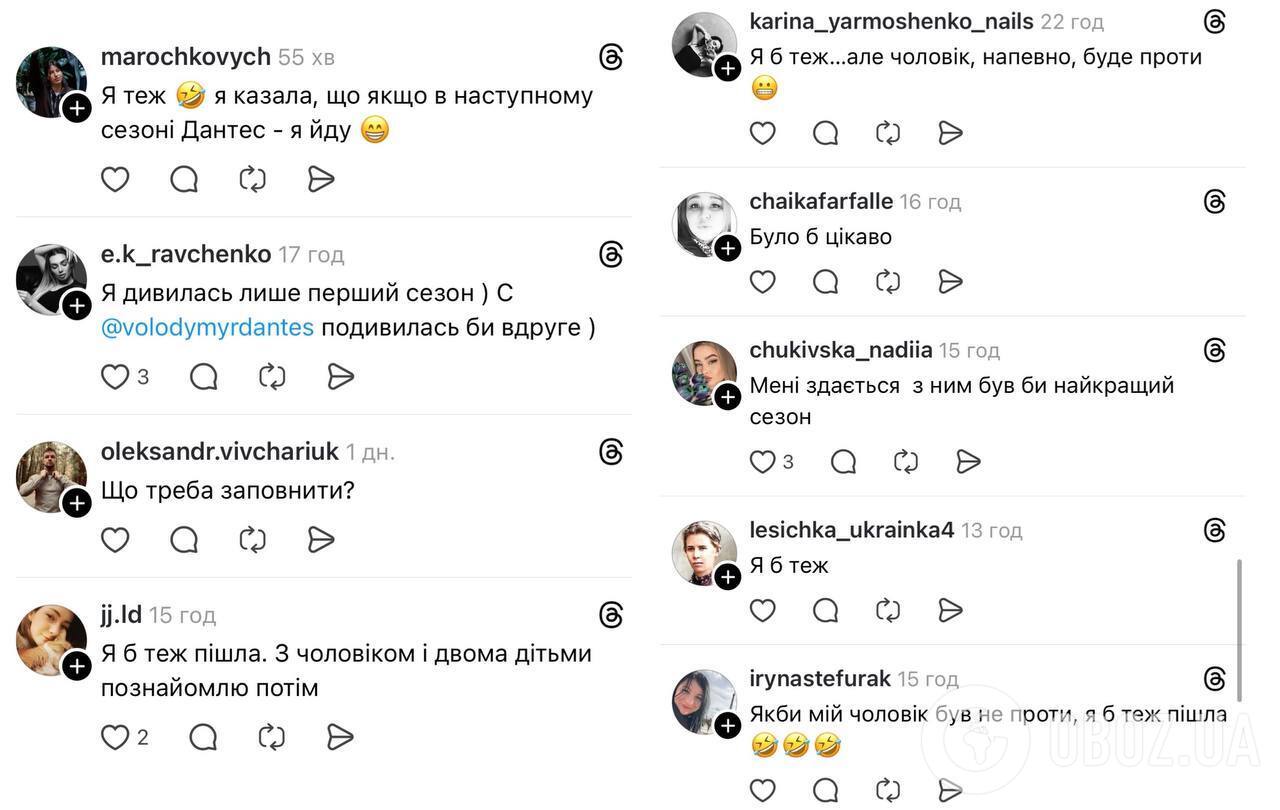Open karina_yarmoshenko_nails profile
Viewport: 1280px width, 810px height.
coord(891,20)
